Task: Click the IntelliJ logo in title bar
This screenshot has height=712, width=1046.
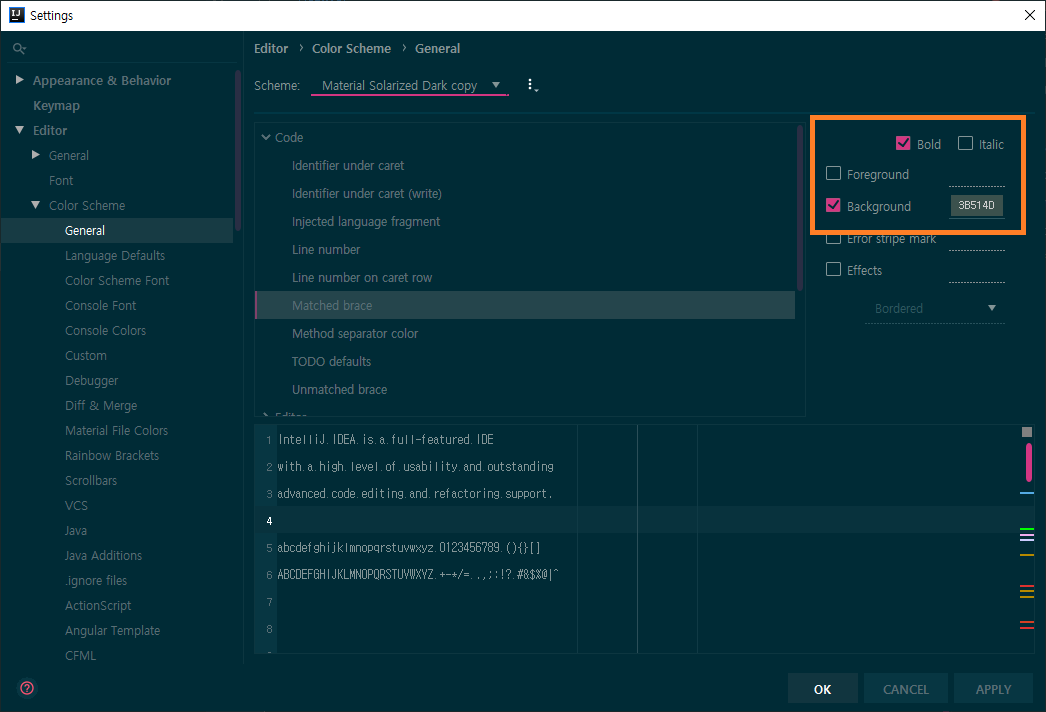Action: point(17,15)
